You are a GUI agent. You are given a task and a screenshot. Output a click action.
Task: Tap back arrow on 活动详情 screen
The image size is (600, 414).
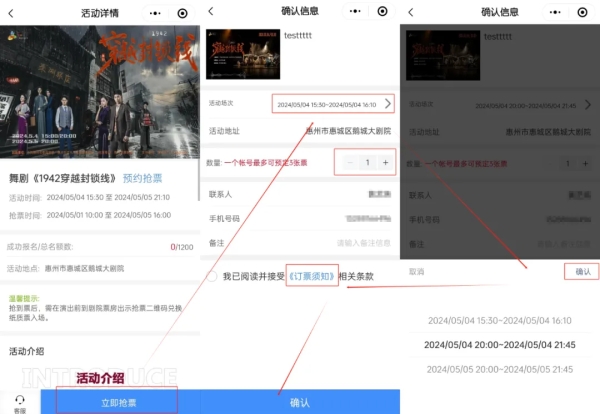click(x=13, y=13)
